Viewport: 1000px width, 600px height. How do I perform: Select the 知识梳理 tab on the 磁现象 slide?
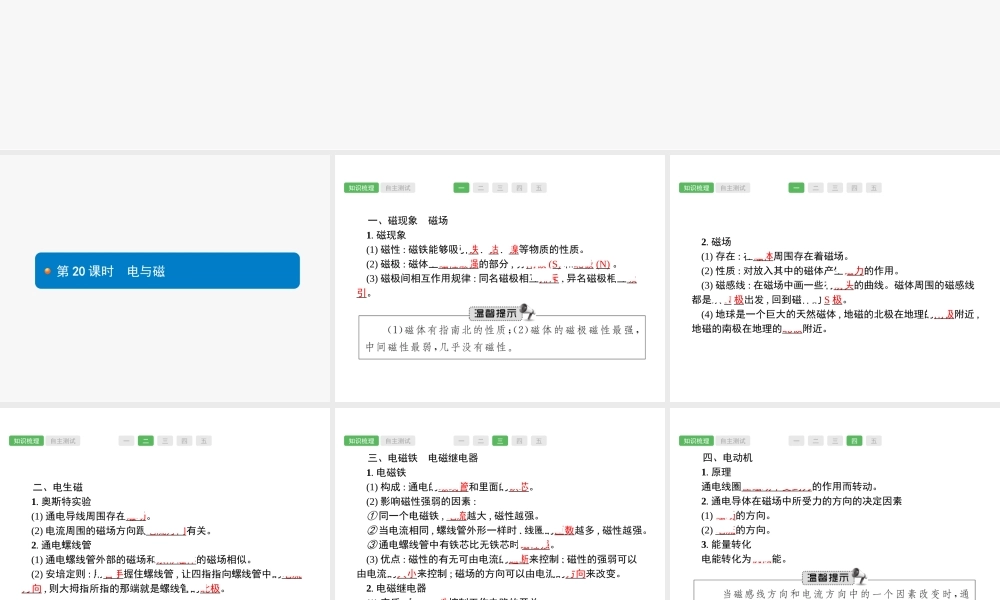[361, 188]
